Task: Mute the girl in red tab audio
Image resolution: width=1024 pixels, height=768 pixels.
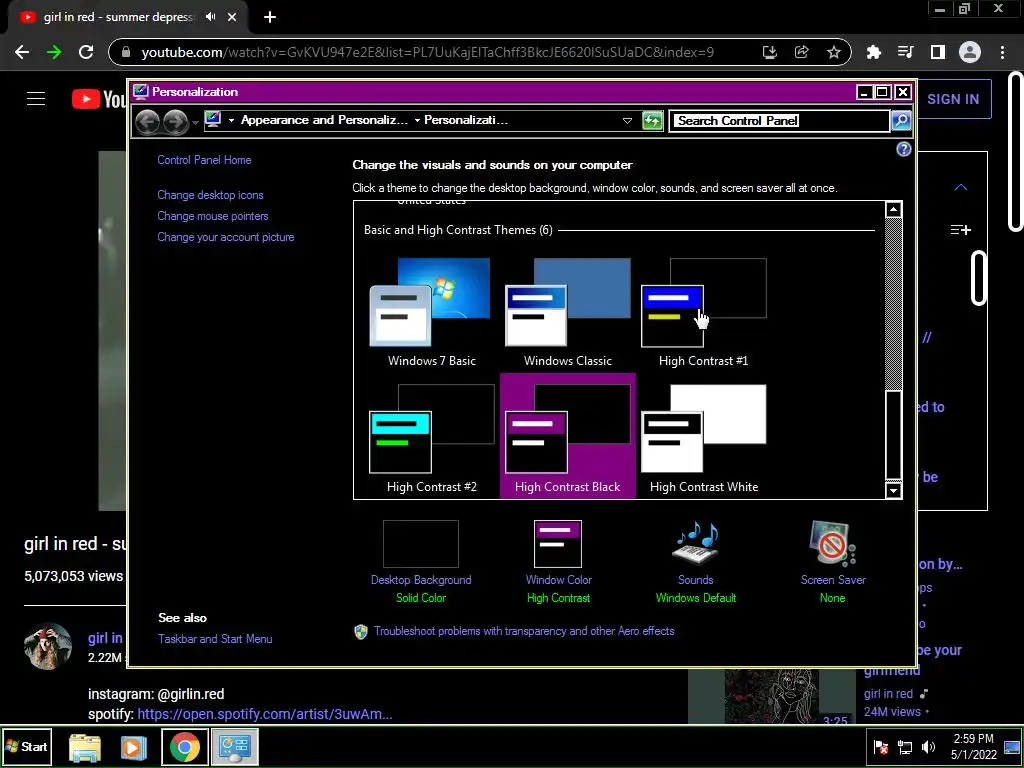Action: click(210, 18)
